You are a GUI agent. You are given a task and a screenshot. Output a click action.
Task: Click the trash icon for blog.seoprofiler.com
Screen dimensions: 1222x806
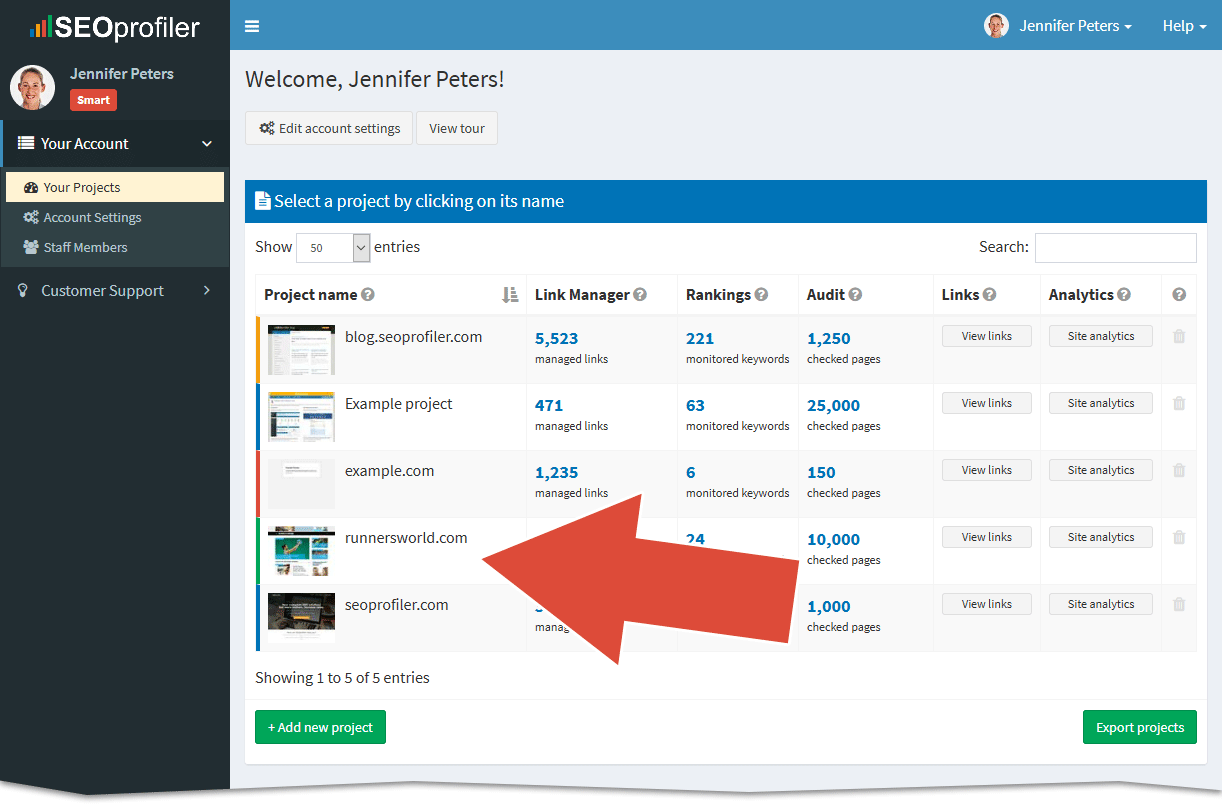point(1179,337)
